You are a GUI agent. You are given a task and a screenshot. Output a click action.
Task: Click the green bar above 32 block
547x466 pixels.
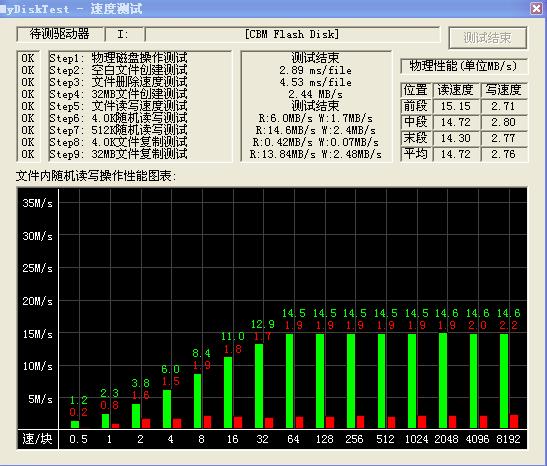[x=259, y=386]
